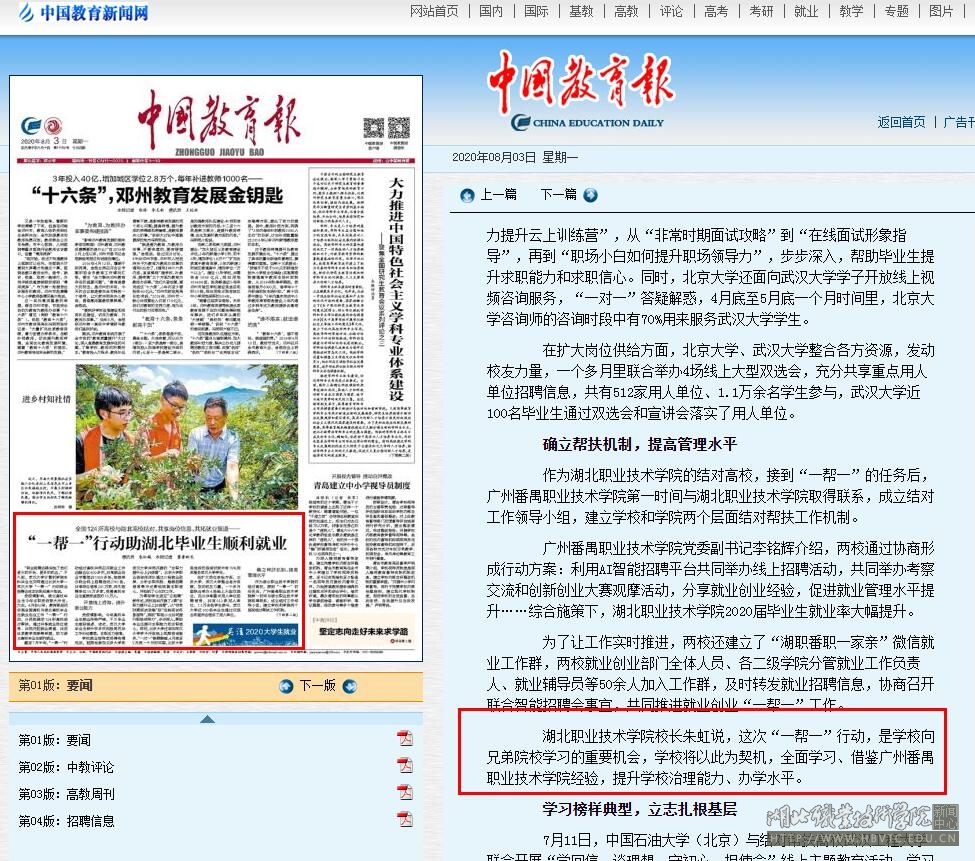Click the previous article arrow icon
The width and height of the screenshot is (975, 861).
pyautogui.click(x=467, y=195)
